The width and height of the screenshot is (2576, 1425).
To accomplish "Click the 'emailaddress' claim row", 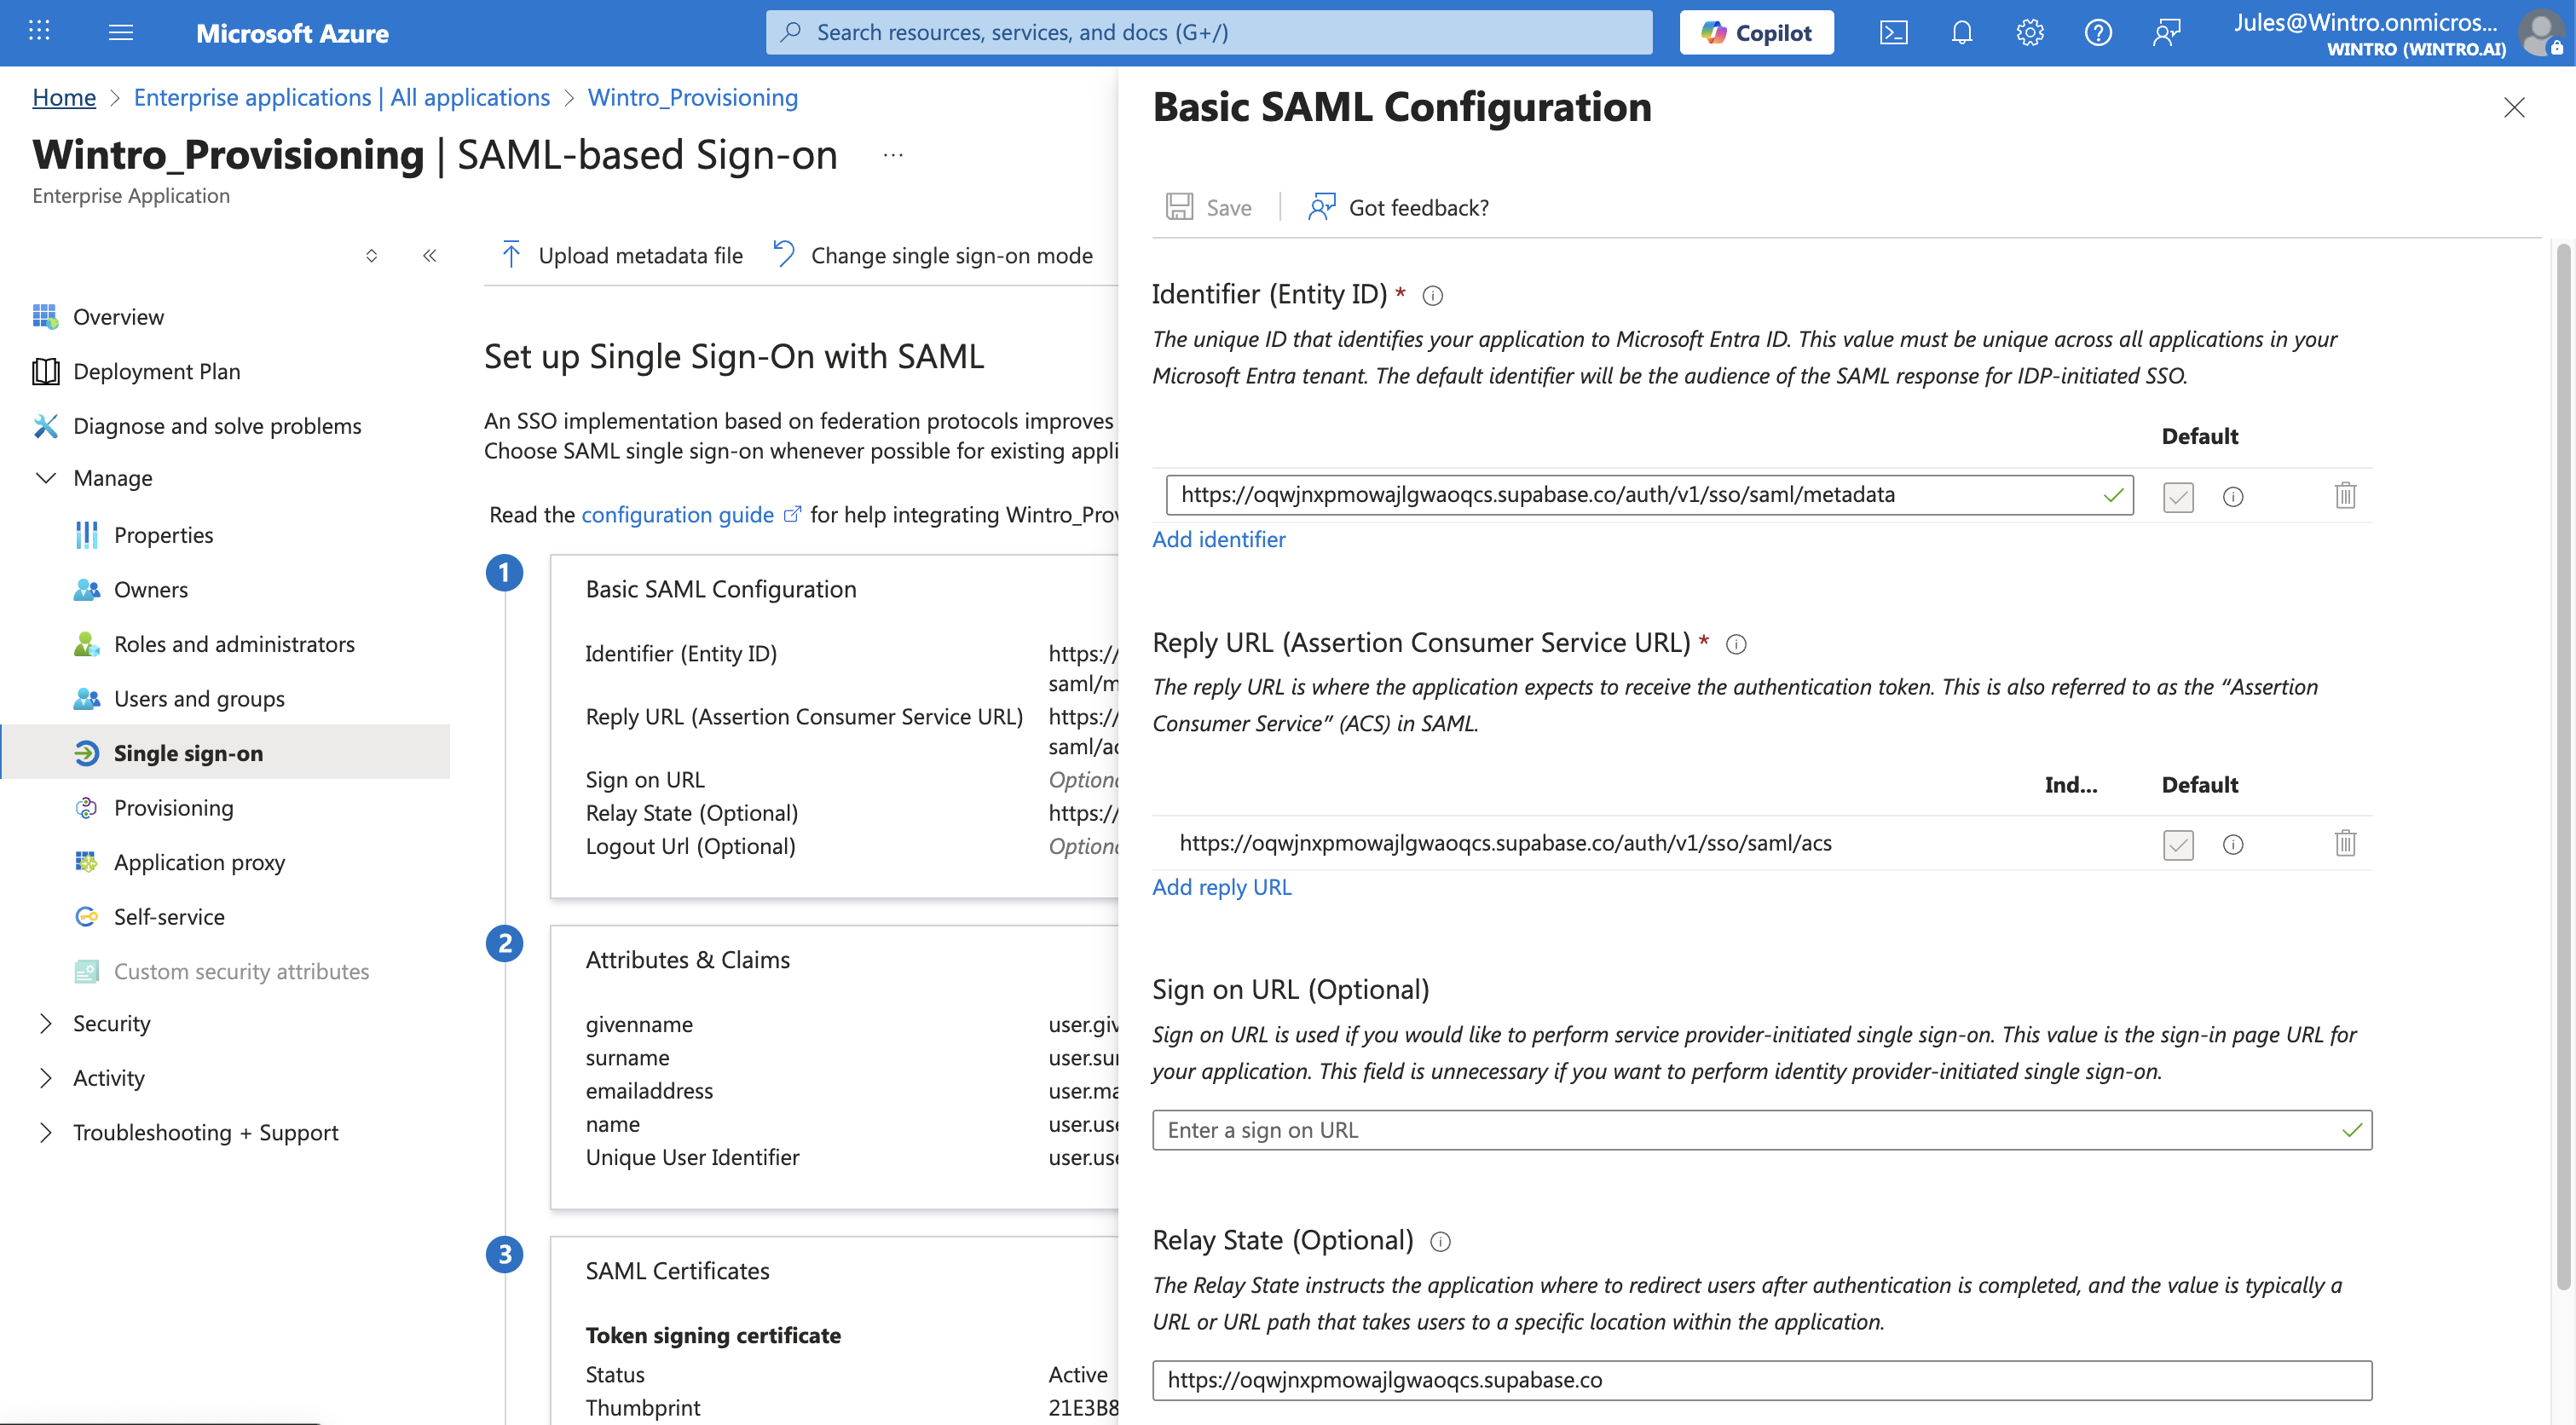I will tap(649, 1090).
